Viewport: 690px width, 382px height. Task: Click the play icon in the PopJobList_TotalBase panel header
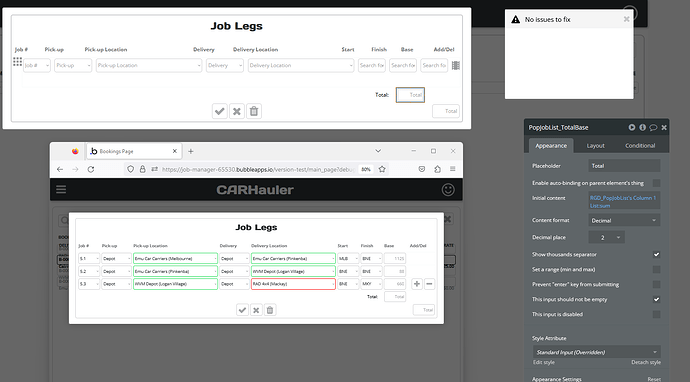pos(632,127)
